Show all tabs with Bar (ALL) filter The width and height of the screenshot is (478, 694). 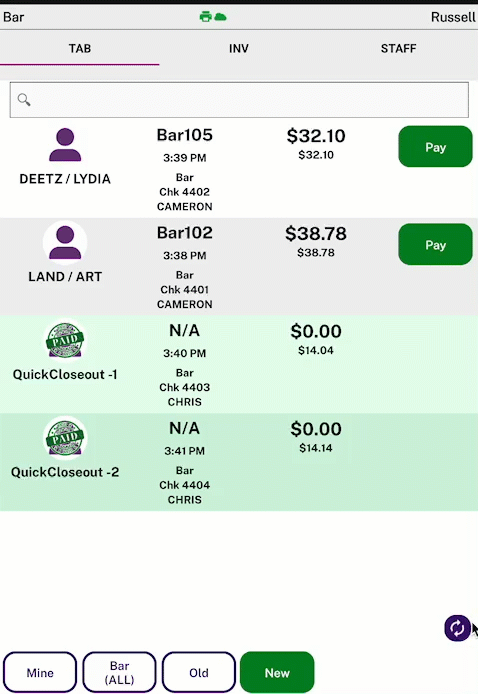click(x=120, y=672)
